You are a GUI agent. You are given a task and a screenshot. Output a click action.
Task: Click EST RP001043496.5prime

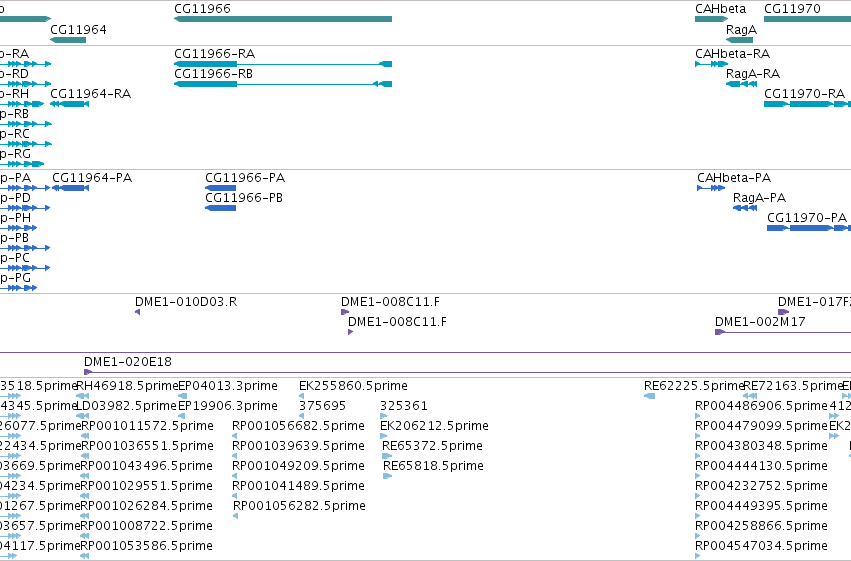point(85,476)
